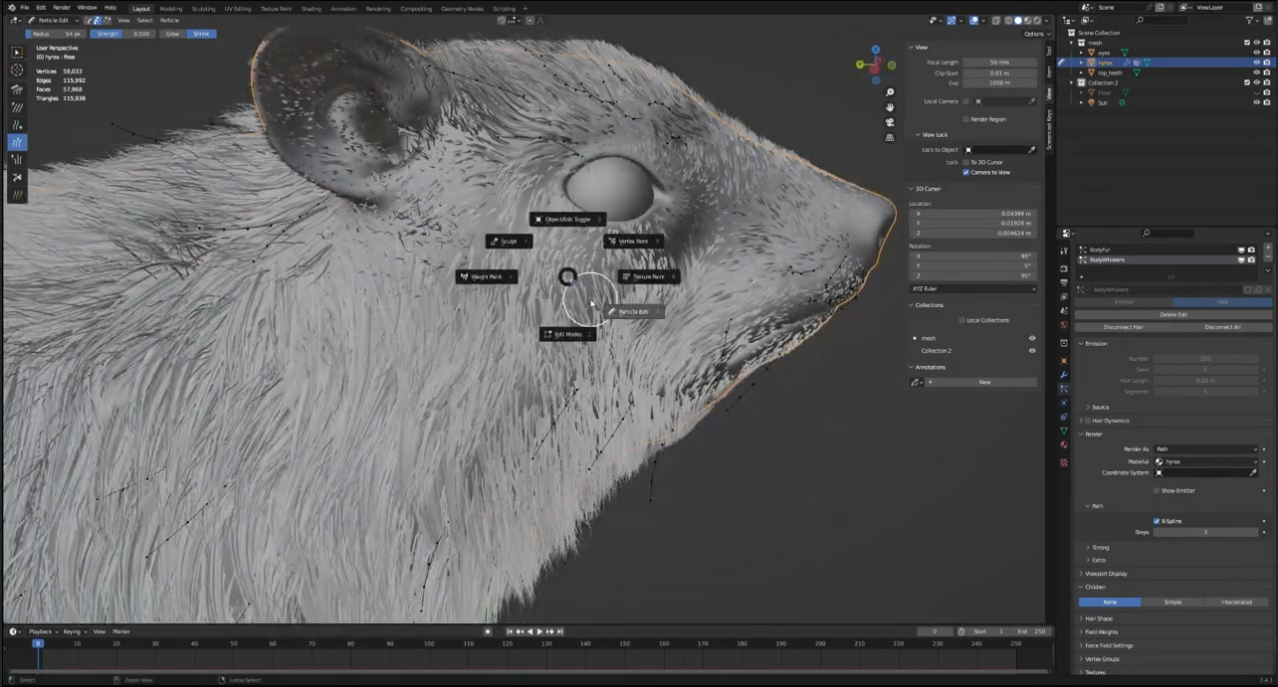Switch to the Sculpting workspace tab
1278x687 pixels.
coord(203,8)
